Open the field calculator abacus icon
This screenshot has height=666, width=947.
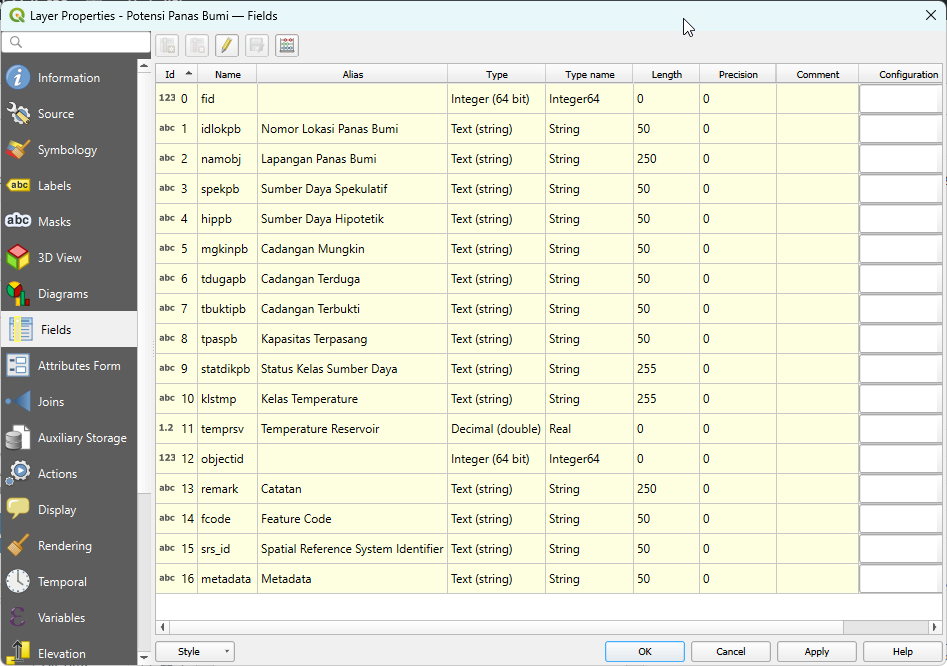(x=287, y=45)
